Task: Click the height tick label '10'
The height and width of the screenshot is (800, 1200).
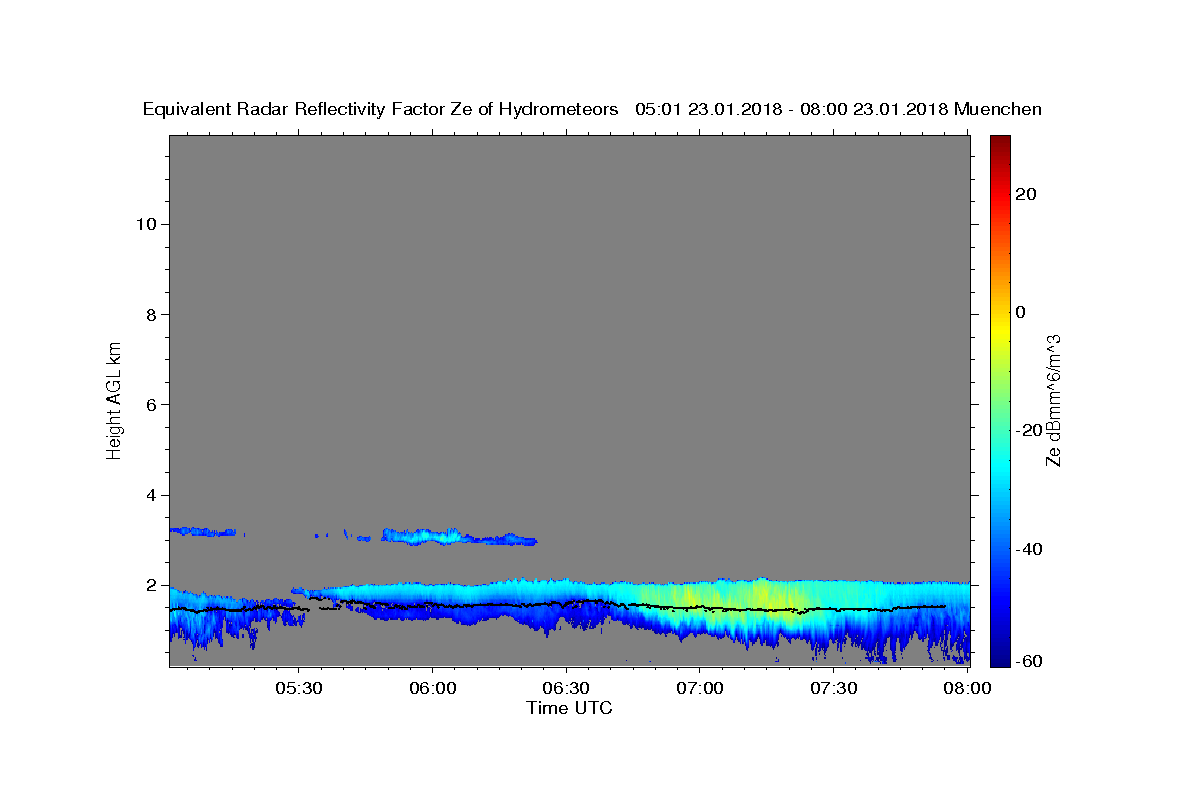Action: [x=146, y=224]
